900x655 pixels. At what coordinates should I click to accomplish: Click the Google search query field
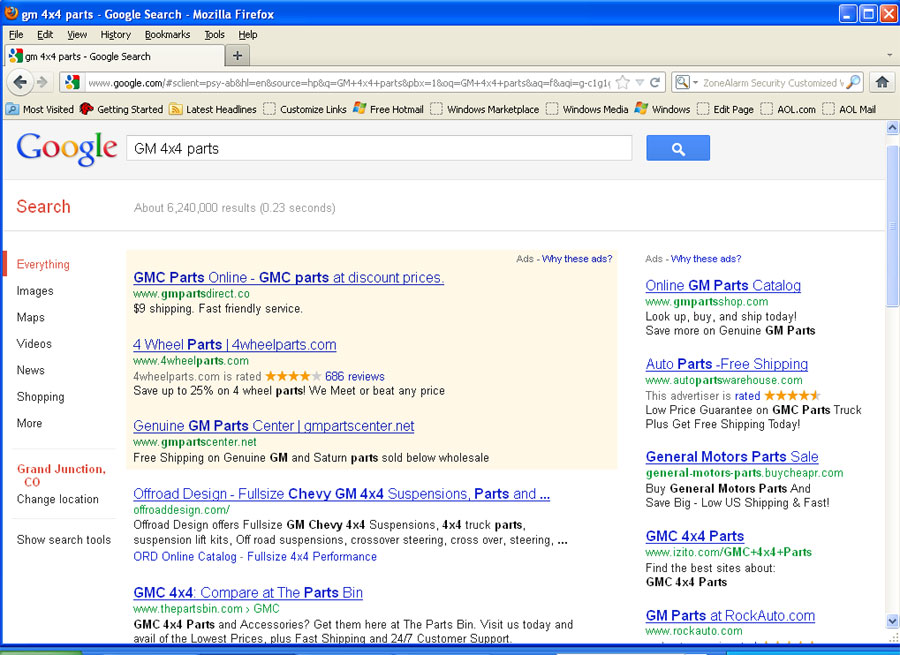pos(379,149)
